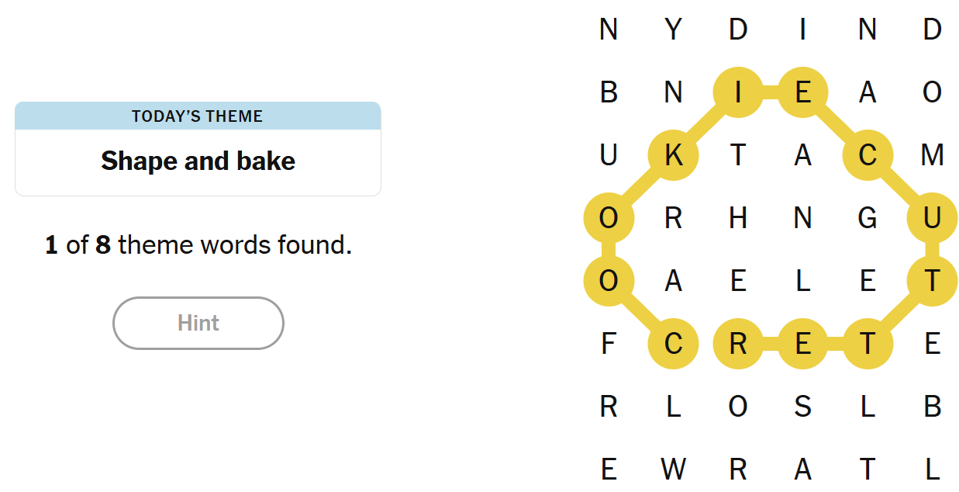Viewport: 959px width, 492px height.
Task: Select the letter Y in the grid
Action: (x=673, y=30)
